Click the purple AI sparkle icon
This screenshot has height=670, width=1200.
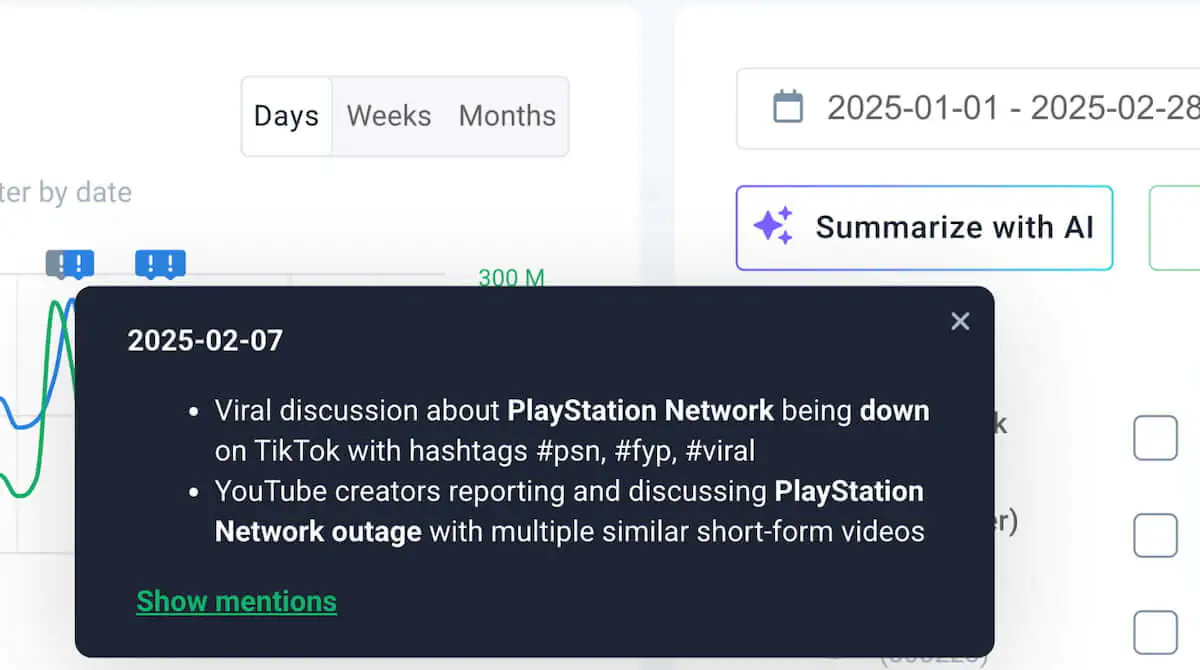[773, 227]
